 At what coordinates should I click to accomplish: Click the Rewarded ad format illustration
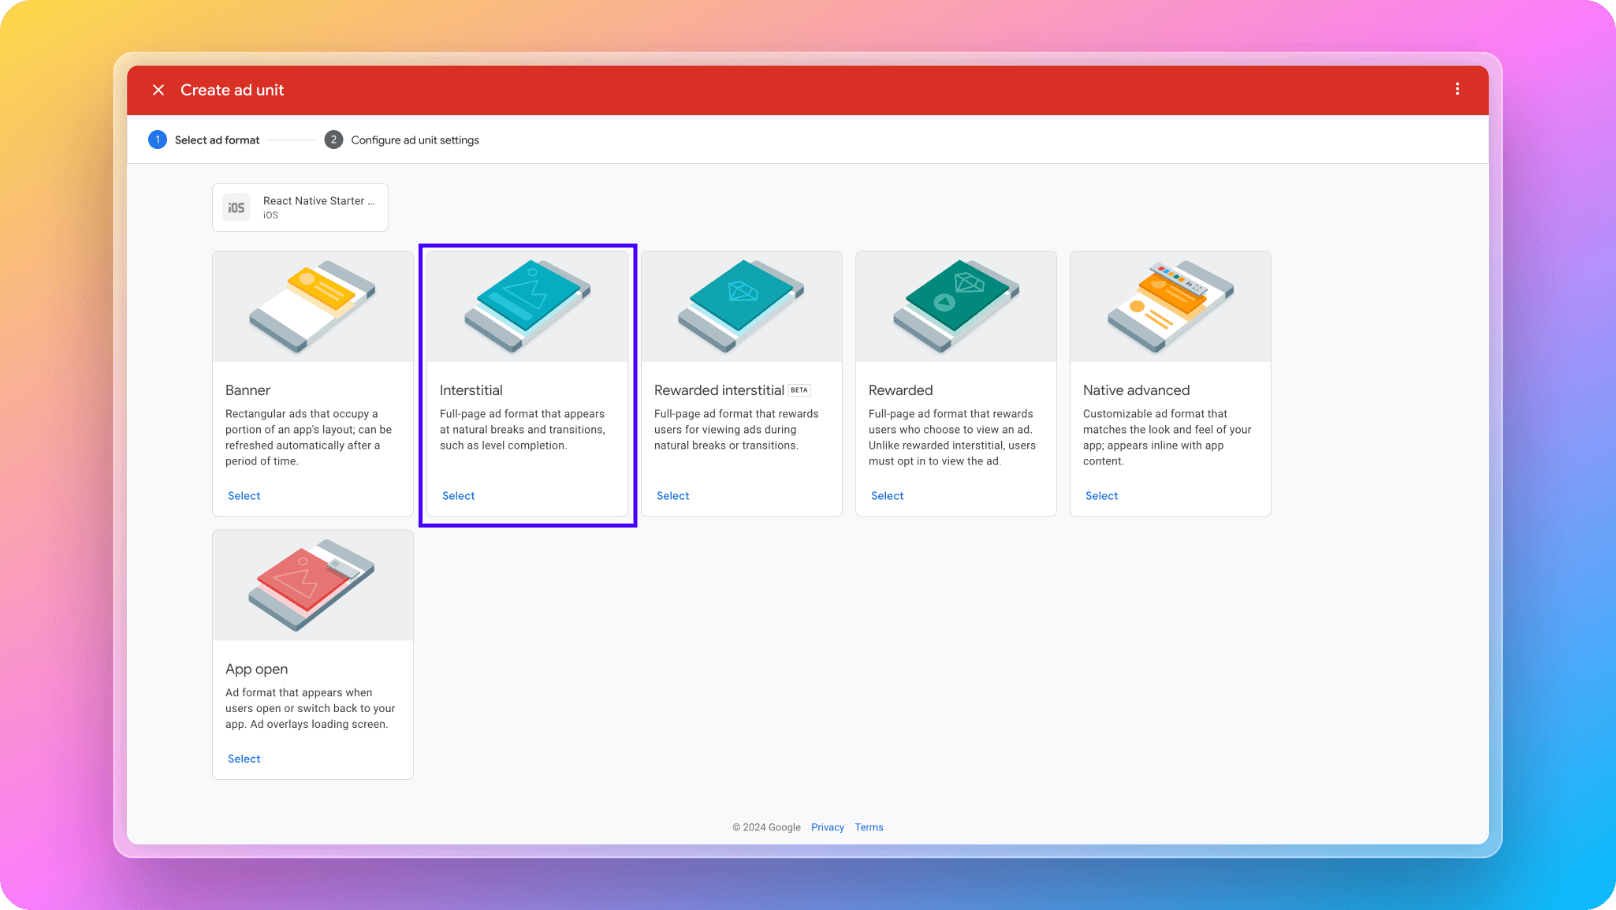tap(955, 306)
